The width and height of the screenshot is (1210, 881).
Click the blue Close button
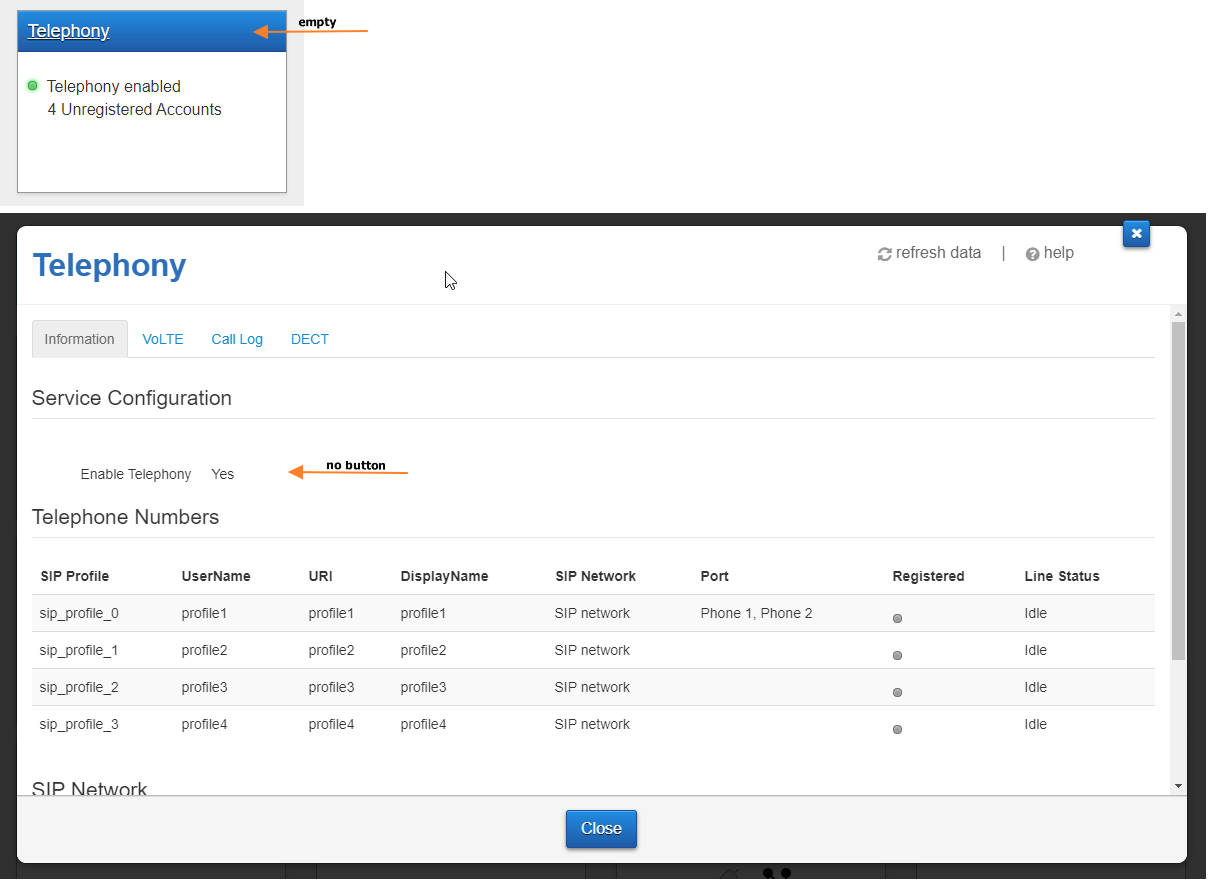(x=601, y=828)
